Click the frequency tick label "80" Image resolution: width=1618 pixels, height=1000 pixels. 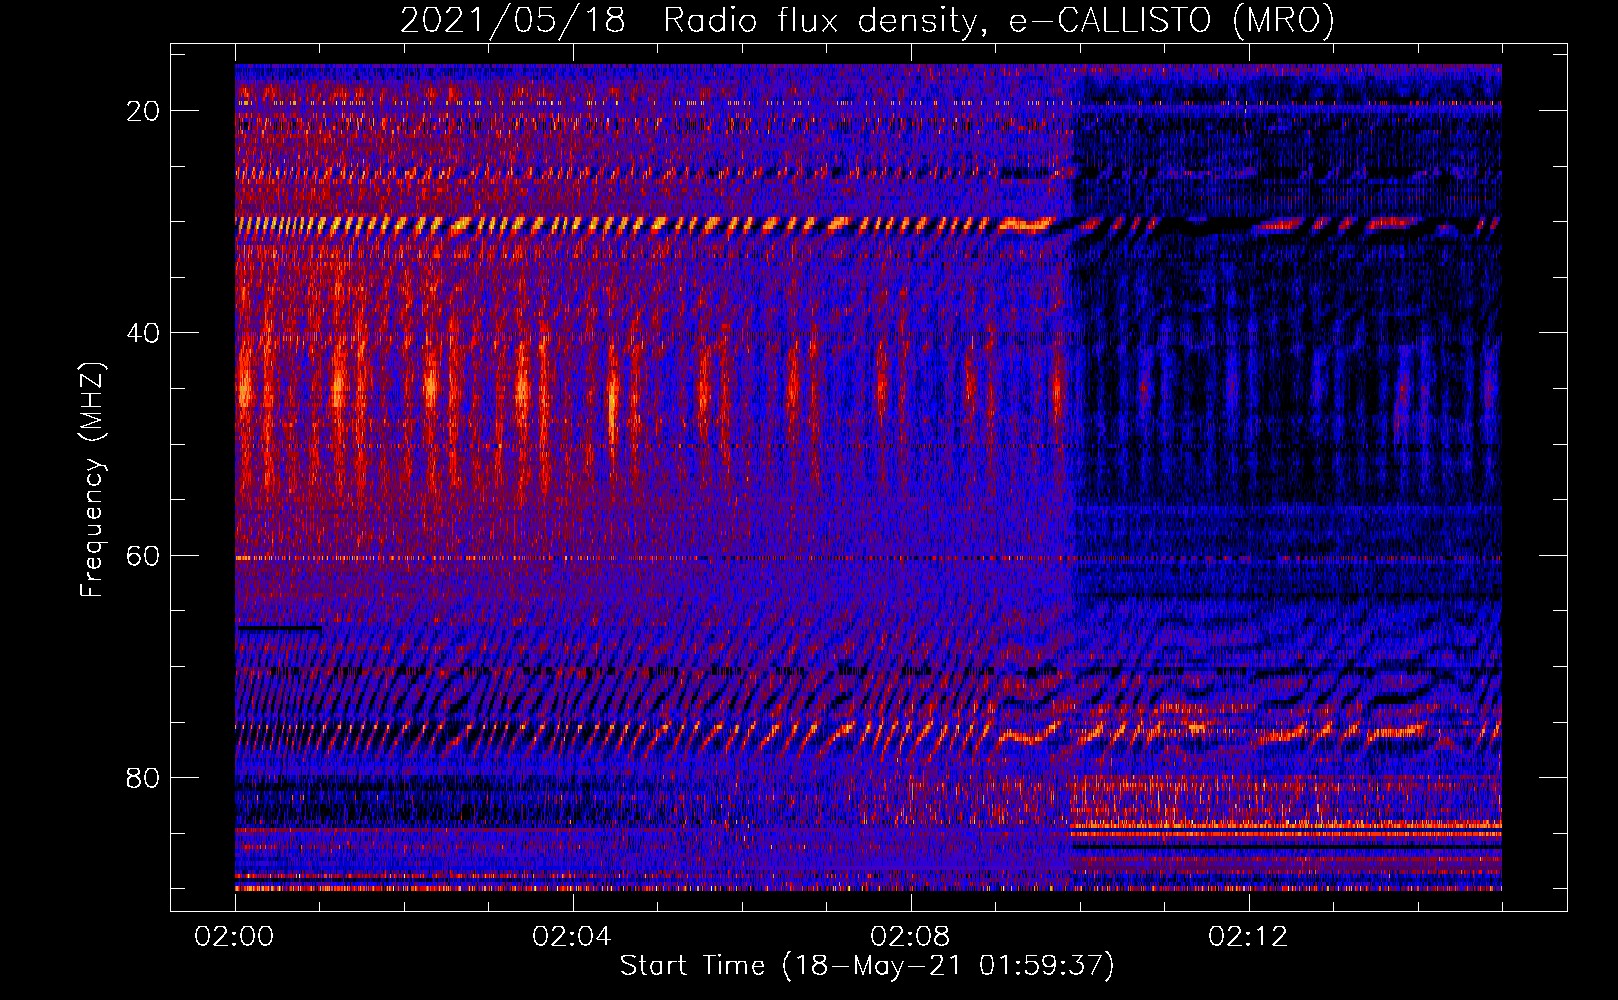(143, 777)
